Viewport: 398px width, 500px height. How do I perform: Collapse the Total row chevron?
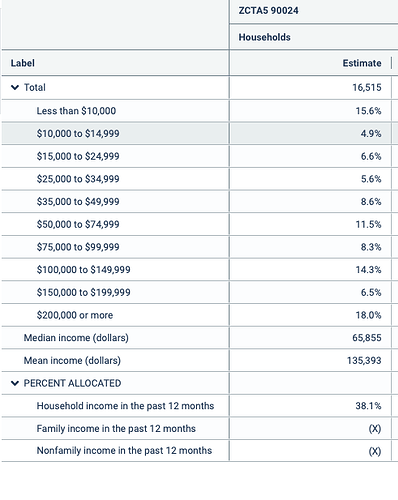(x=15, y=88)
